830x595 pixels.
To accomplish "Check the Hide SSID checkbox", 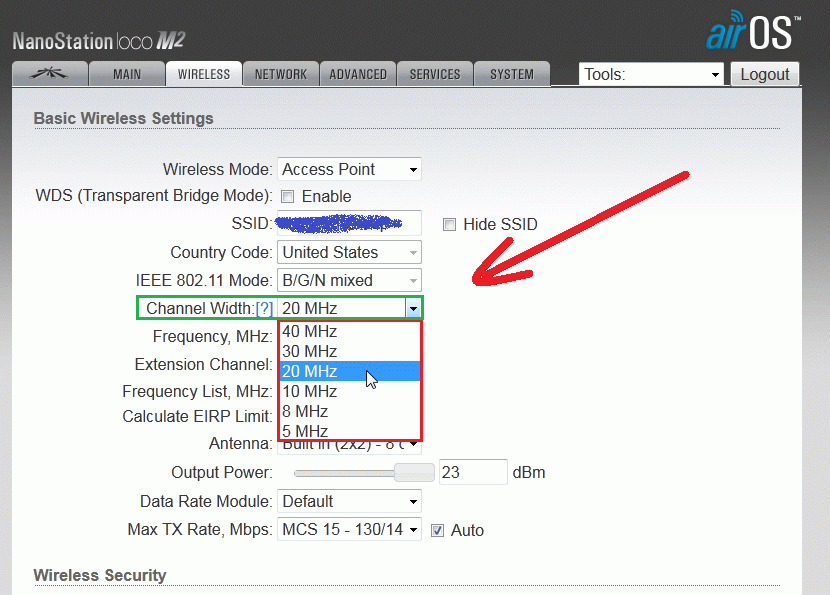I will tap(449, 224).
